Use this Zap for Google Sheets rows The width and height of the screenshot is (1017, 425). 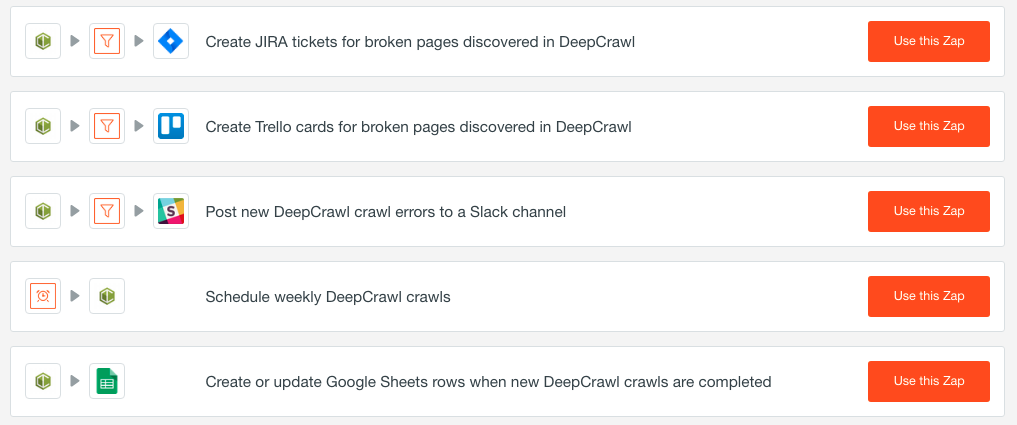point(928,382)
